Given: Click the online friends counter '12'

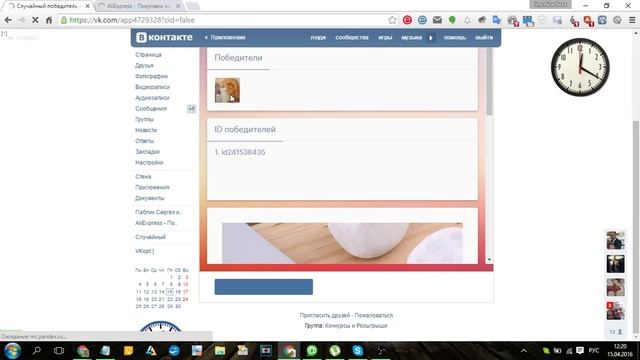Looking at the screenshot, I should (616, 332).
